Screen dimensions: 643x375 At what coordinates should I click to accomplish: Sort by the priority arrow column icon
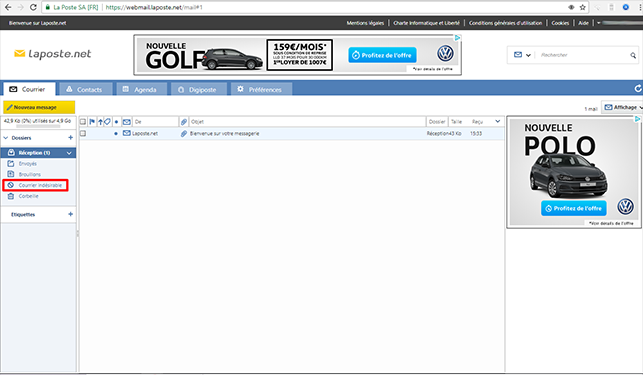(x=100, y=122)
